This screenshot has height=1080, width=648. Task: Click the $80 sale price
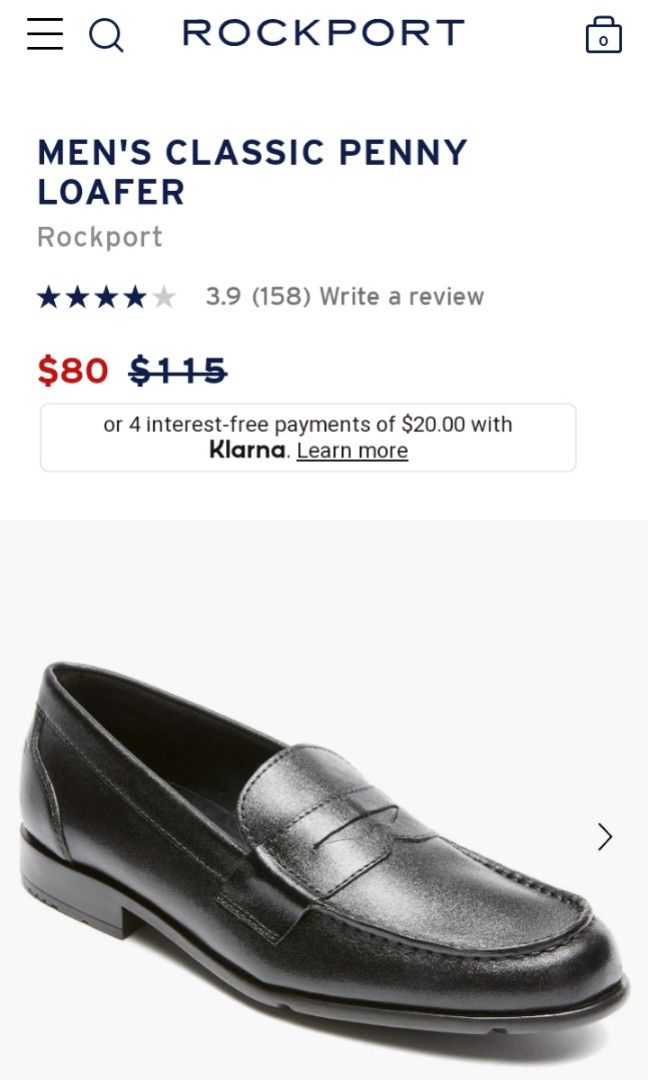click(x=72, y=371)
